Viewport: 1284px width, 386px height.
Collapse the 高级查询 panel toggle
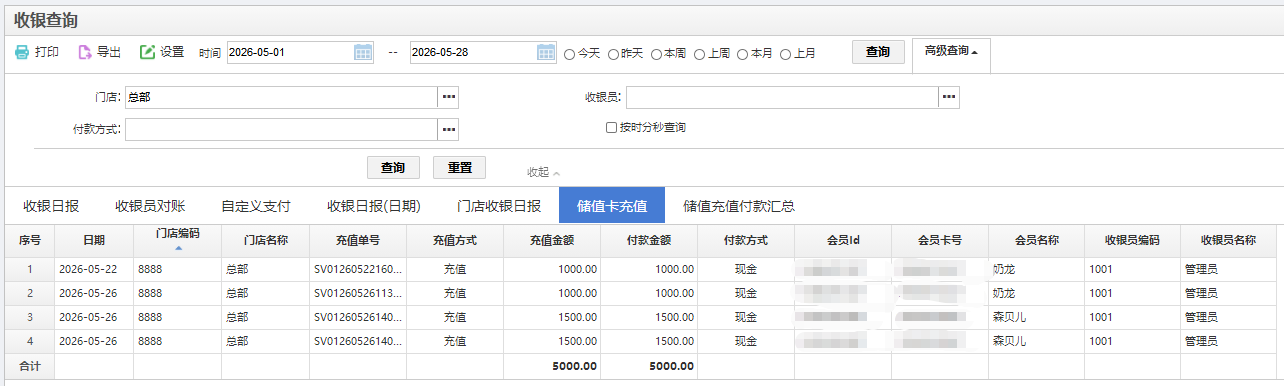[x=951, y=51]
